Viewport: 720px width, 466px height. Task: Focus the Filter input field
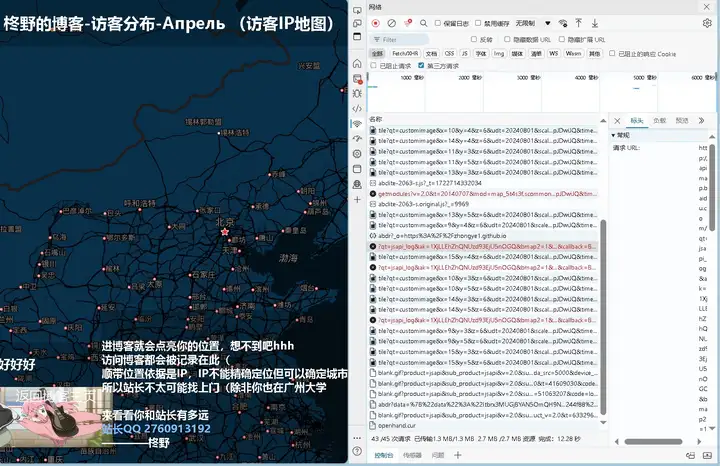(x=399, y=39)
